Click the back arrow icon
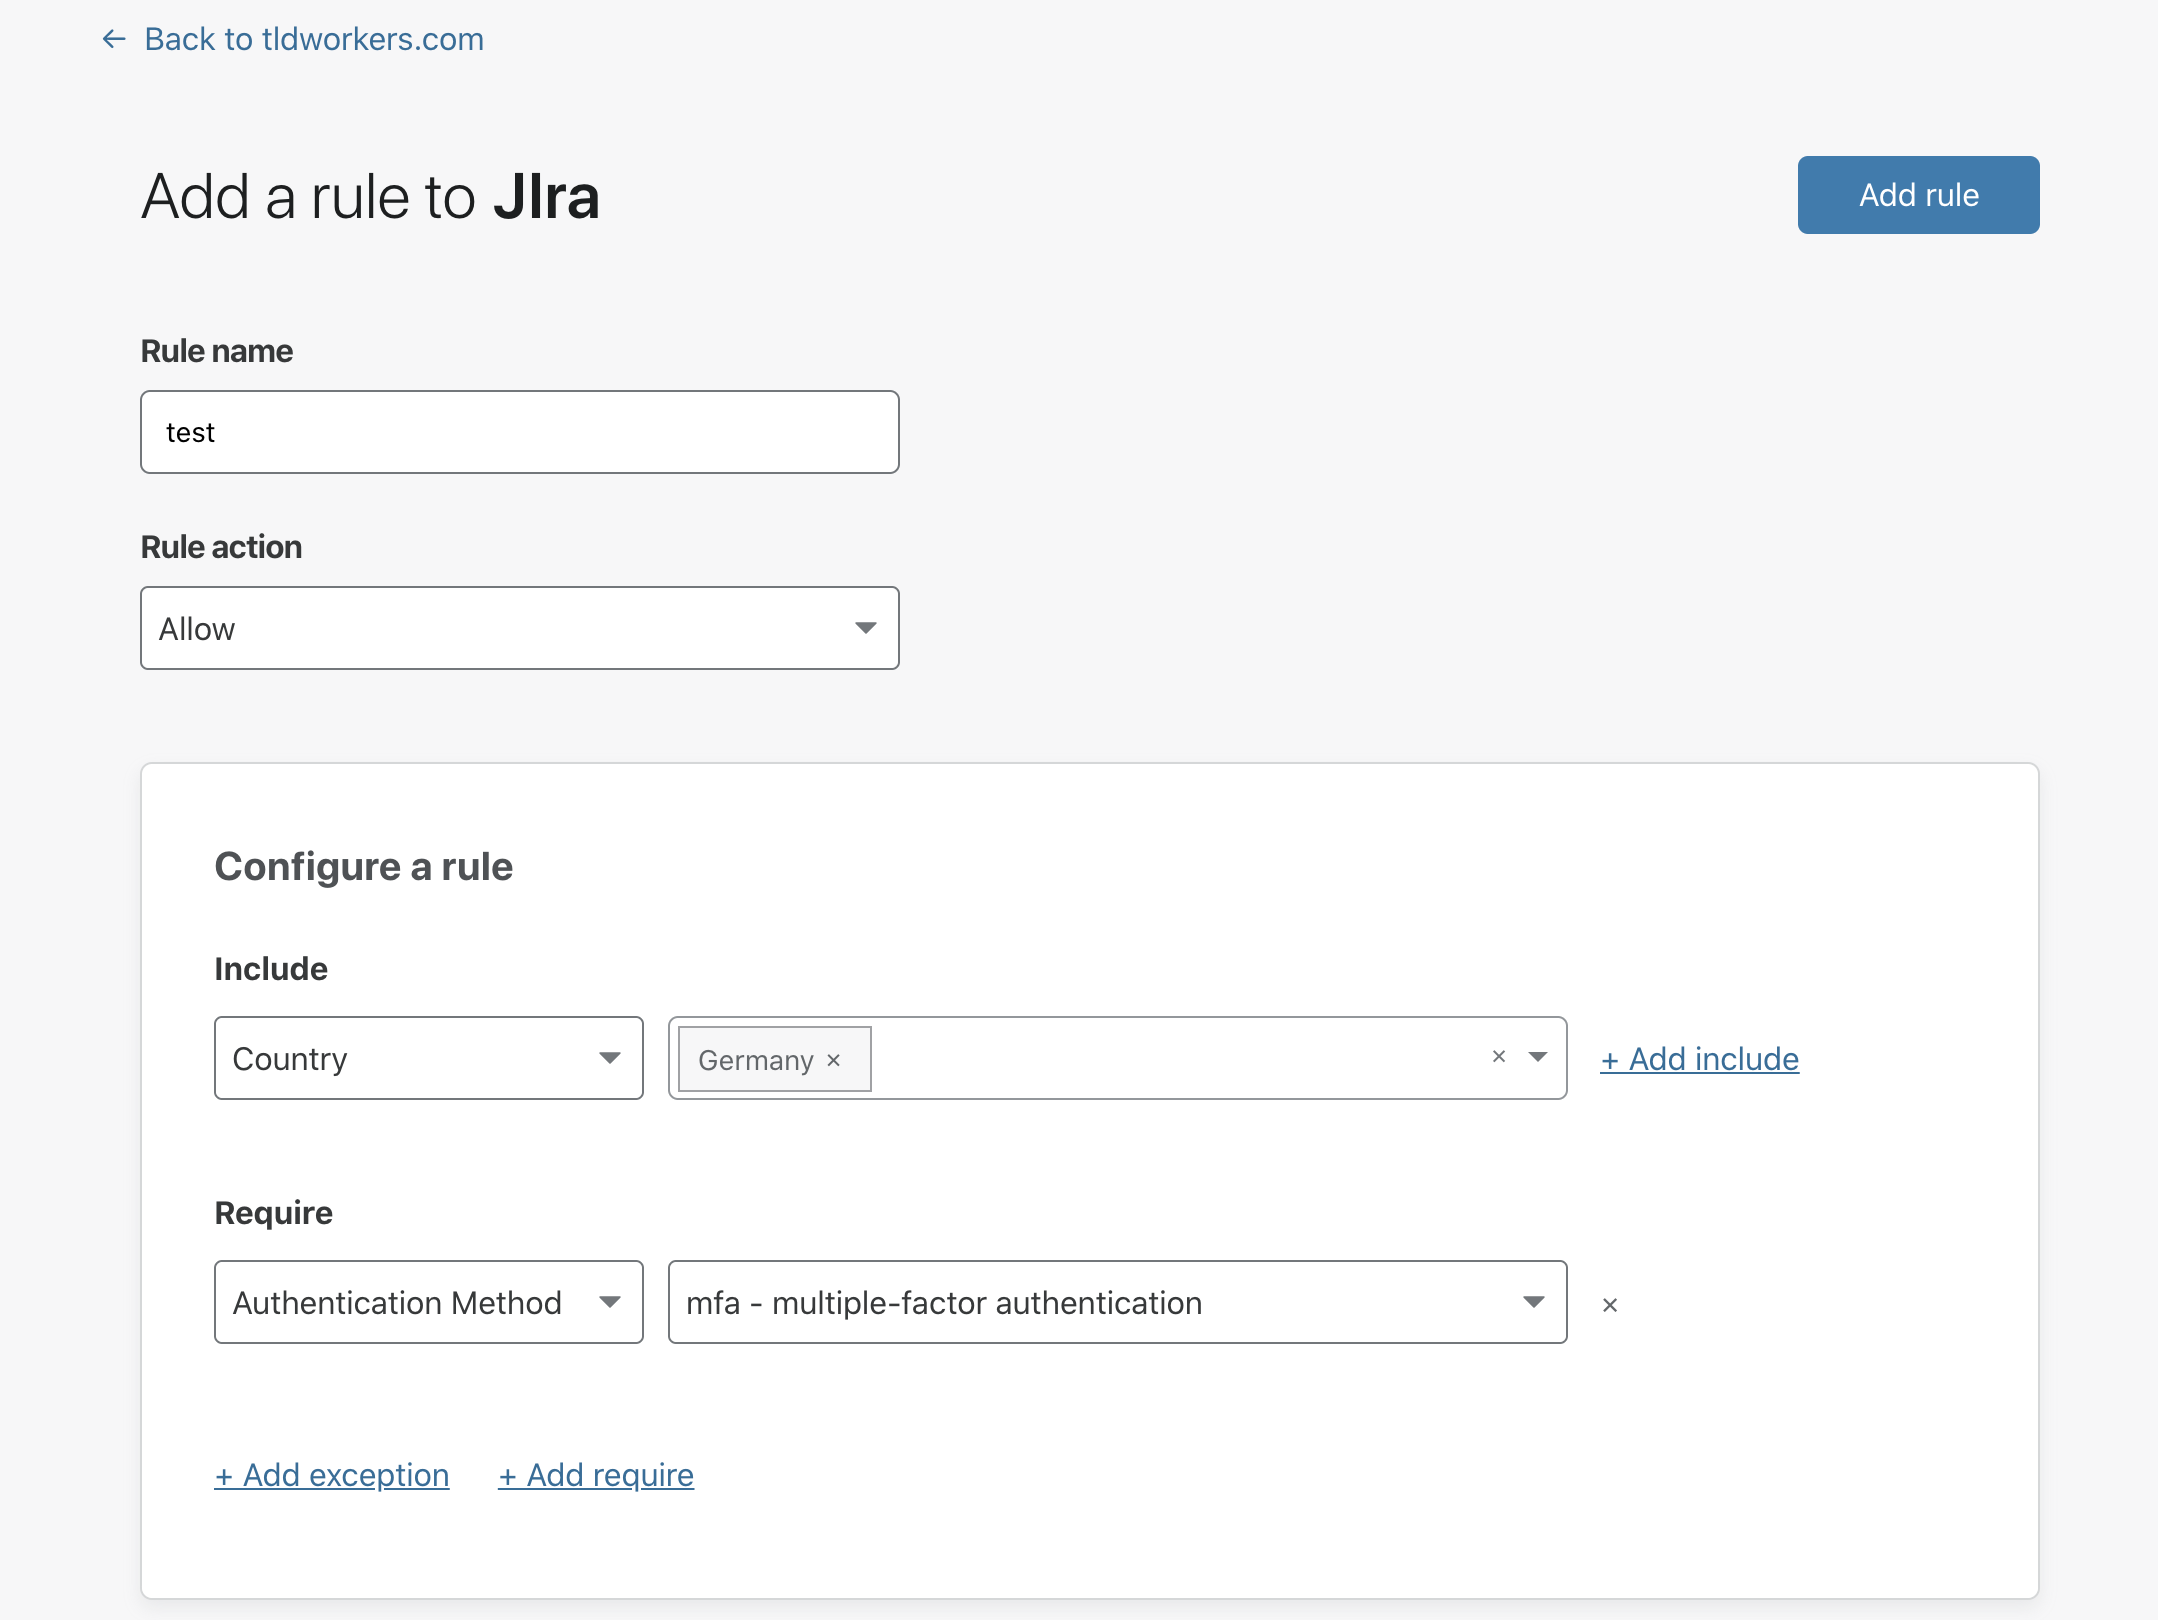2158x1620 pixels. pos(114,39)
